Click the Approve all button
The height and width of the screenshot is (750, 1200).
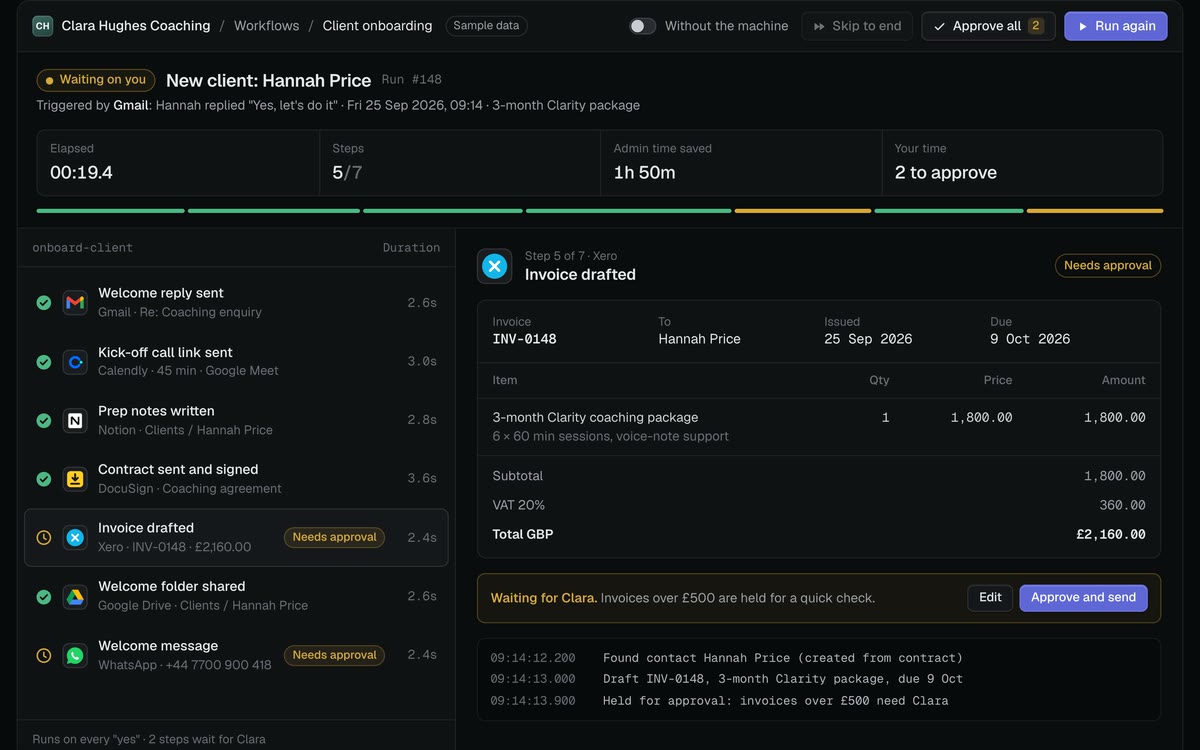(x=988, y=26)
